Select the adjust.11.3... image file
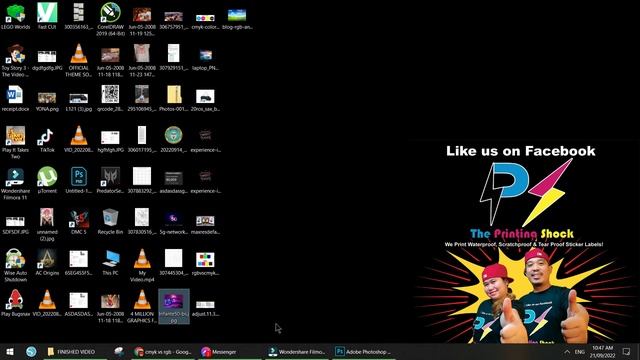640x360 pixels. pyautogui.click(x=205, y=309)
